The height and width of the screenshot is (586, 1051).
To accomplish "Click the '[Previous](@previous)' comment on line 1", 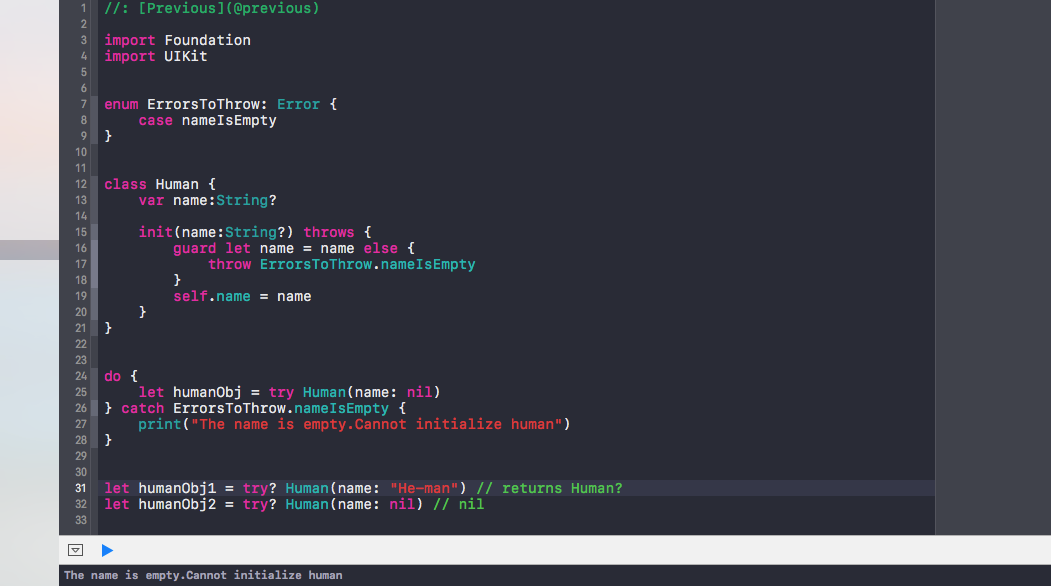I will pyautogui.click(x=229, y=9).
